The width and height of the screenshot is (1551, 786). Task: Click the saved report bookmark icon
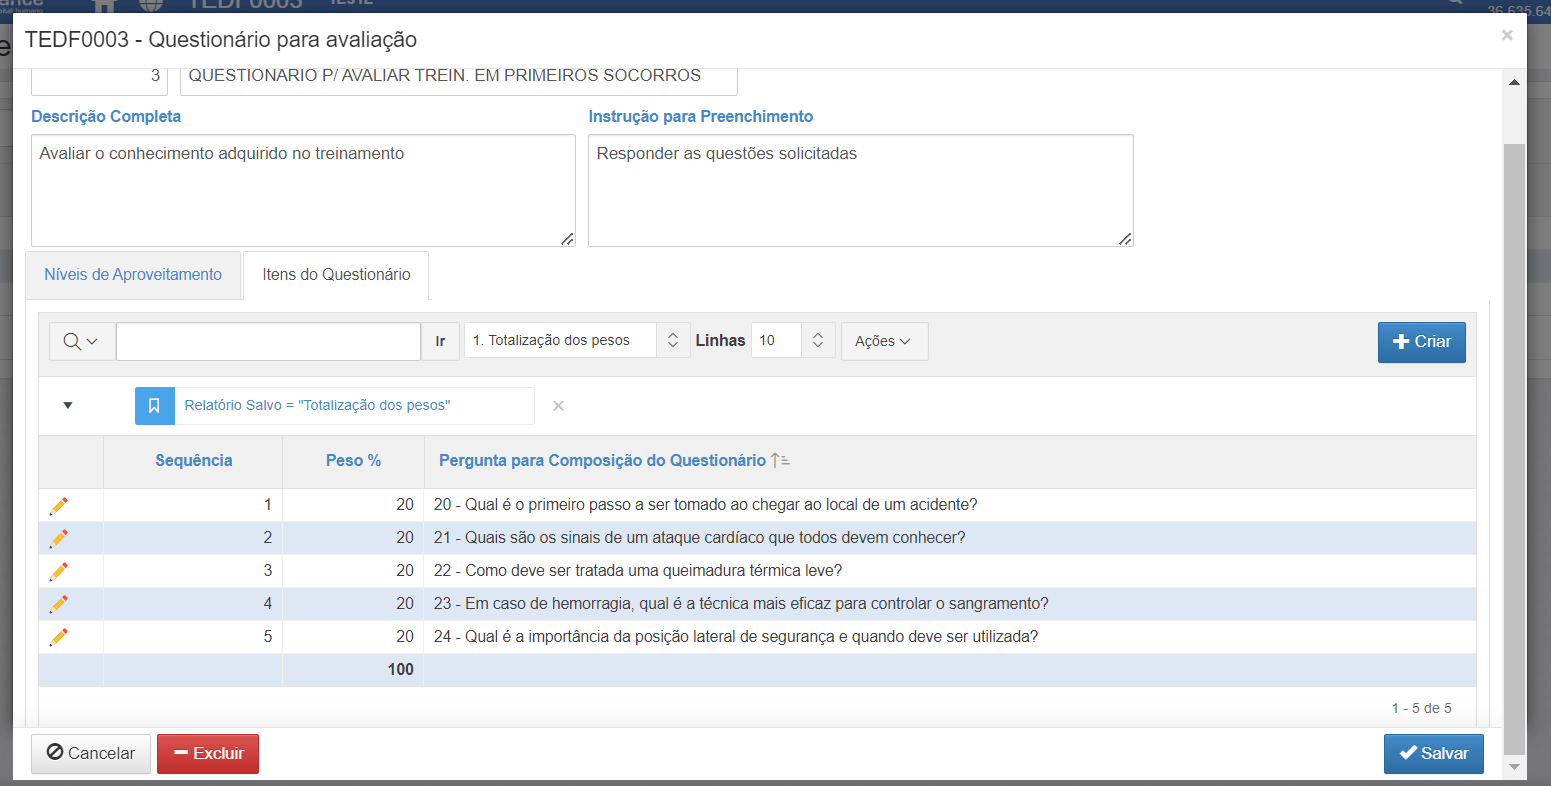pyautogui.click(x=154, y=406)
